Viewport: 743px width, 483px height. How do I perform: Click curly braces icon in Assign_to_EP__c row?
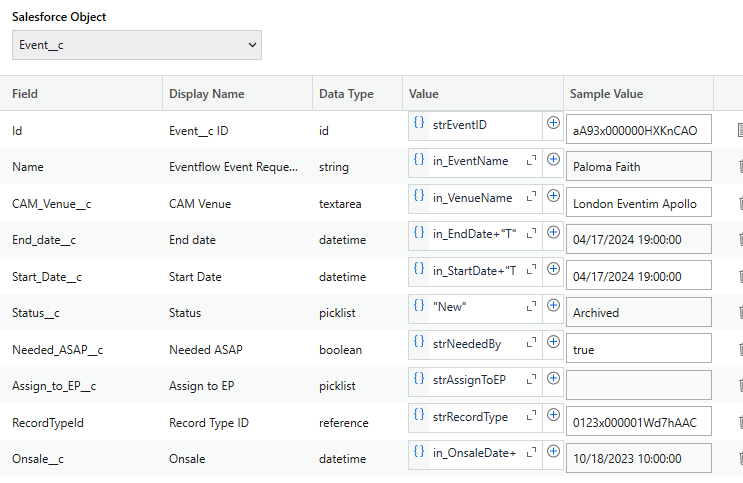point(419,378)
